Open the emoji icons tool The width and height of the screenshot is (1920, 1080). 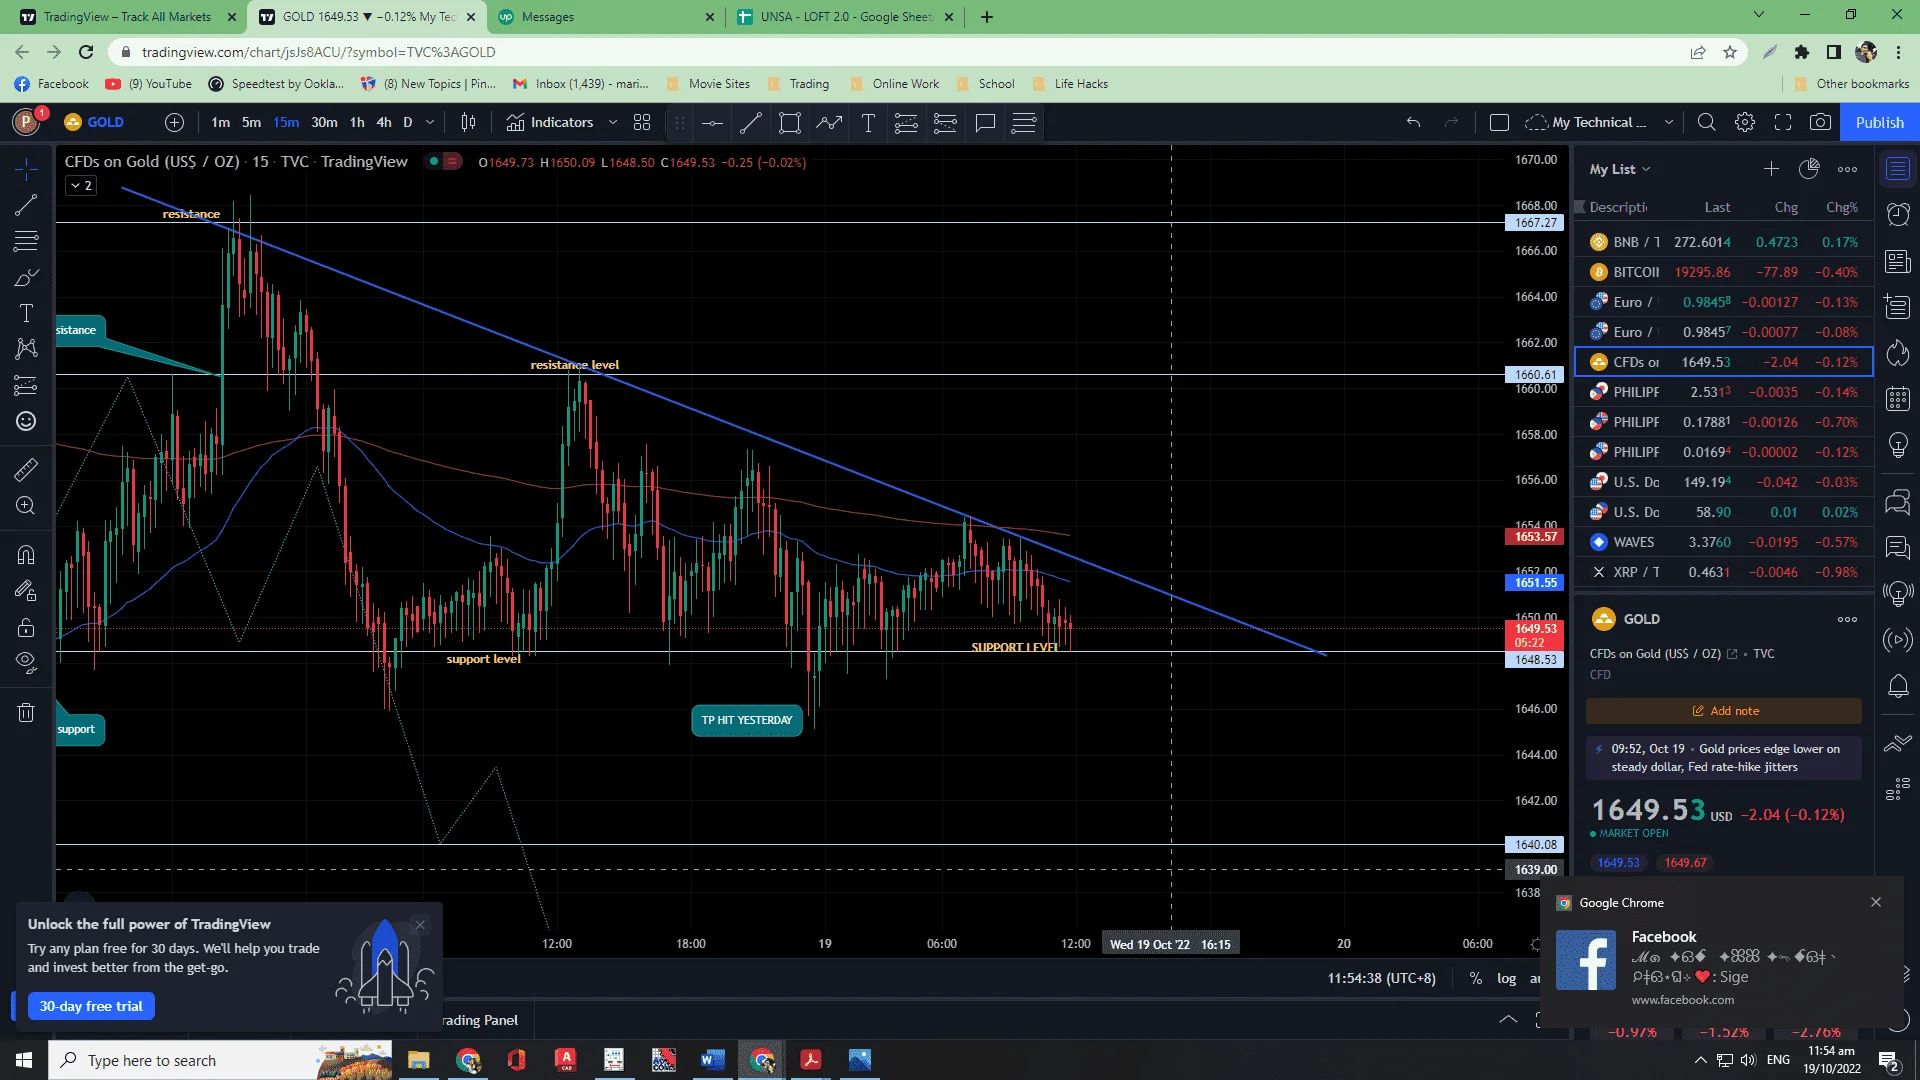[26, 421]
